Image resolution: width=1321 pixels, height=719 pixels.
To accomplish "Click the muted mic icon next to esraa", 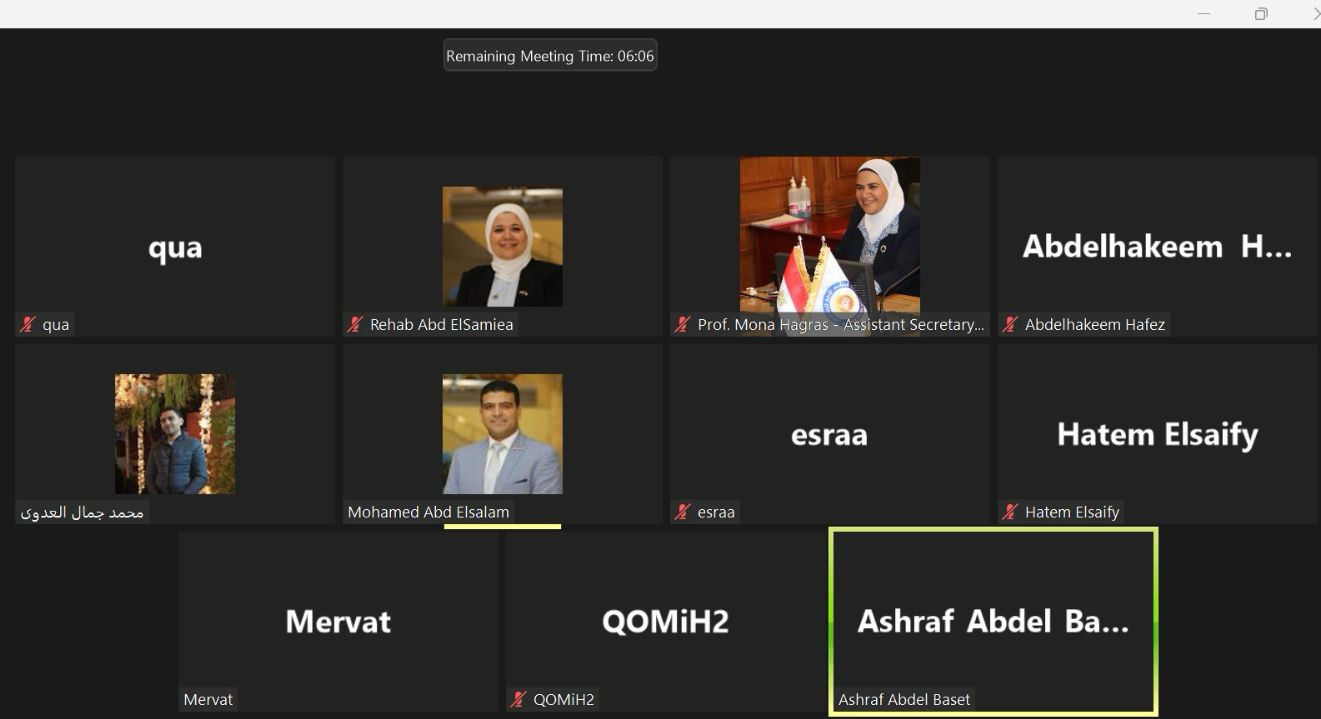I will point(683,512).
